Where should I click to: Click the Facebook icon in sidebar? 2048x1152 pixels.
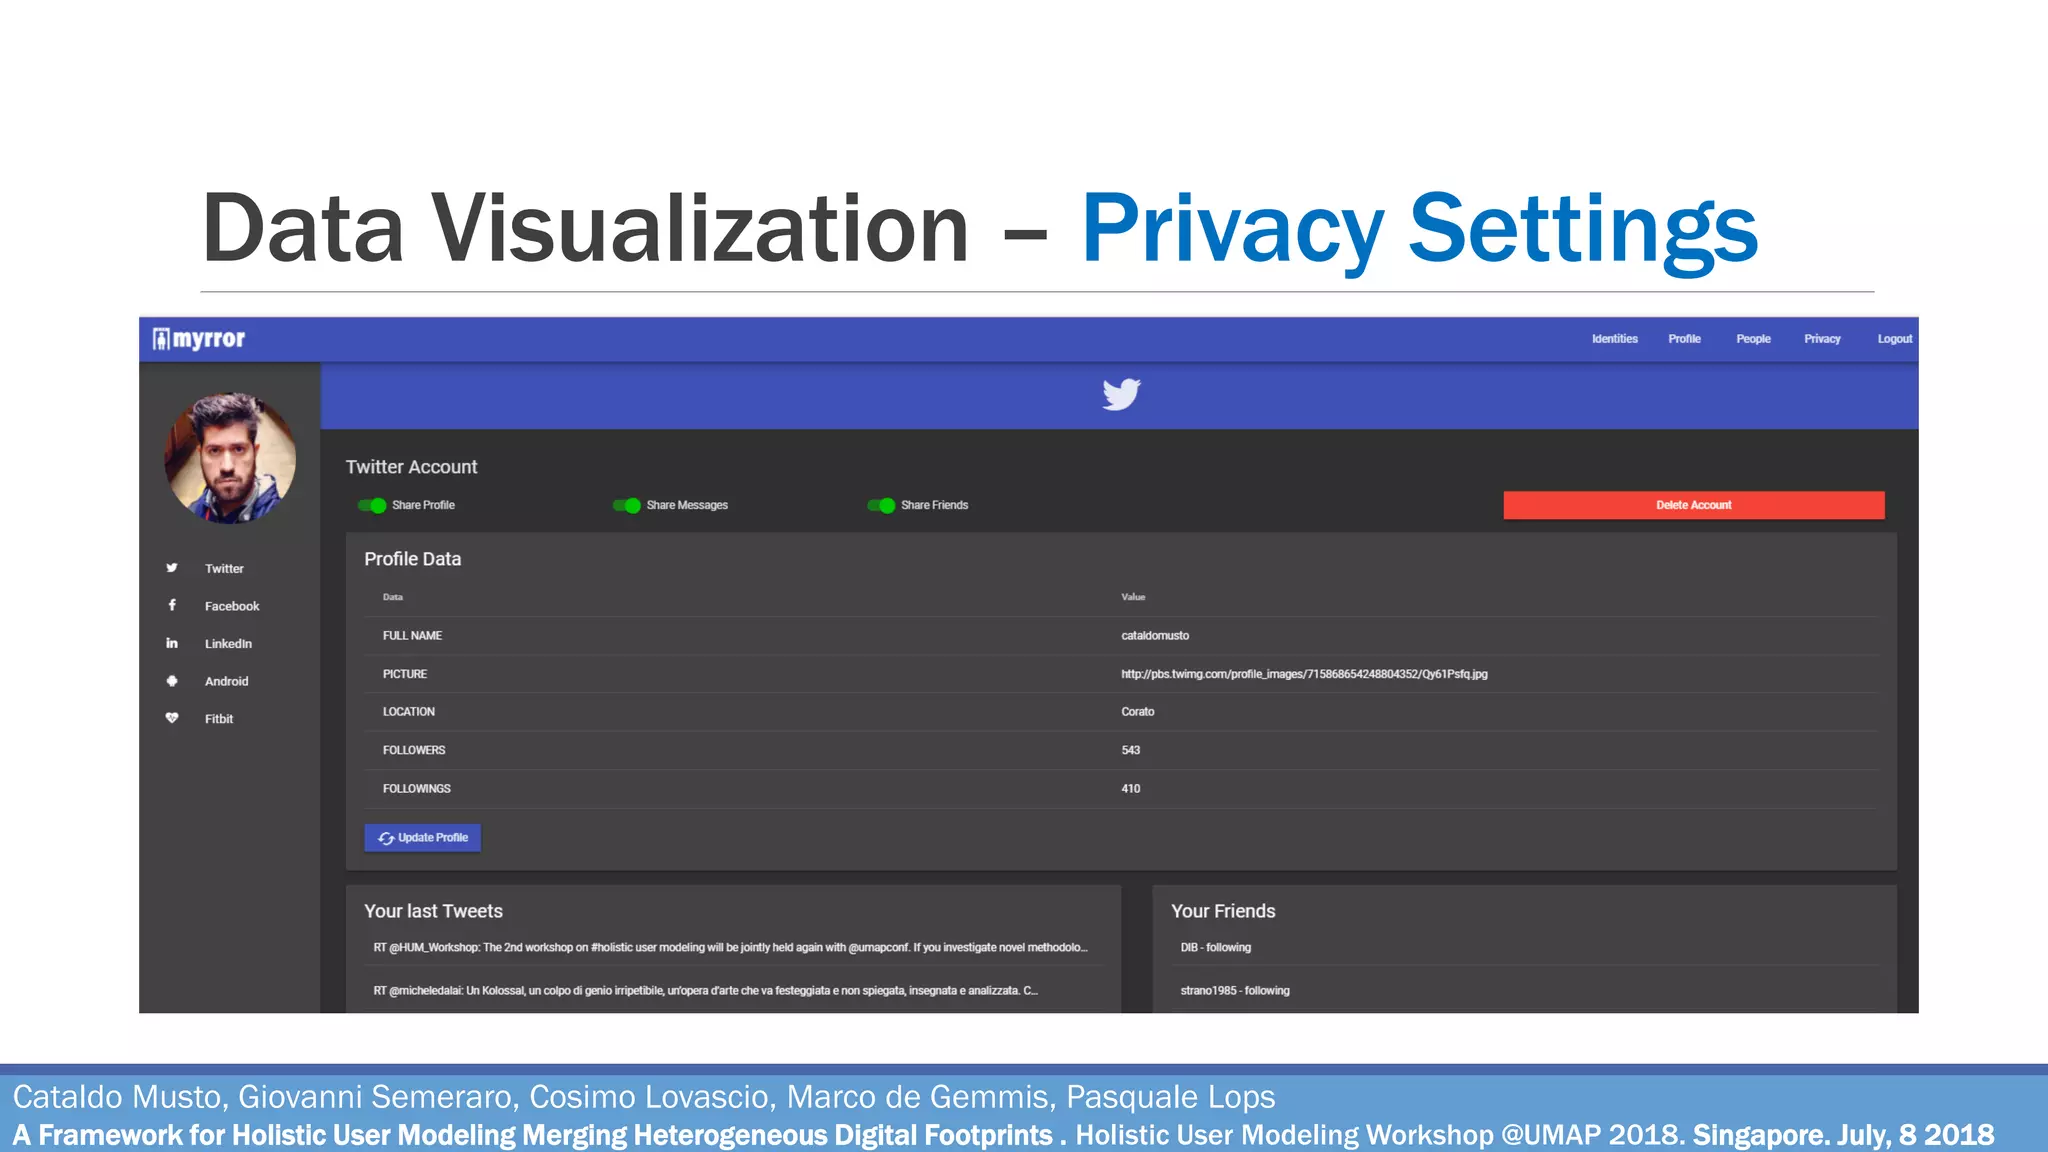[x=172, y=605]
